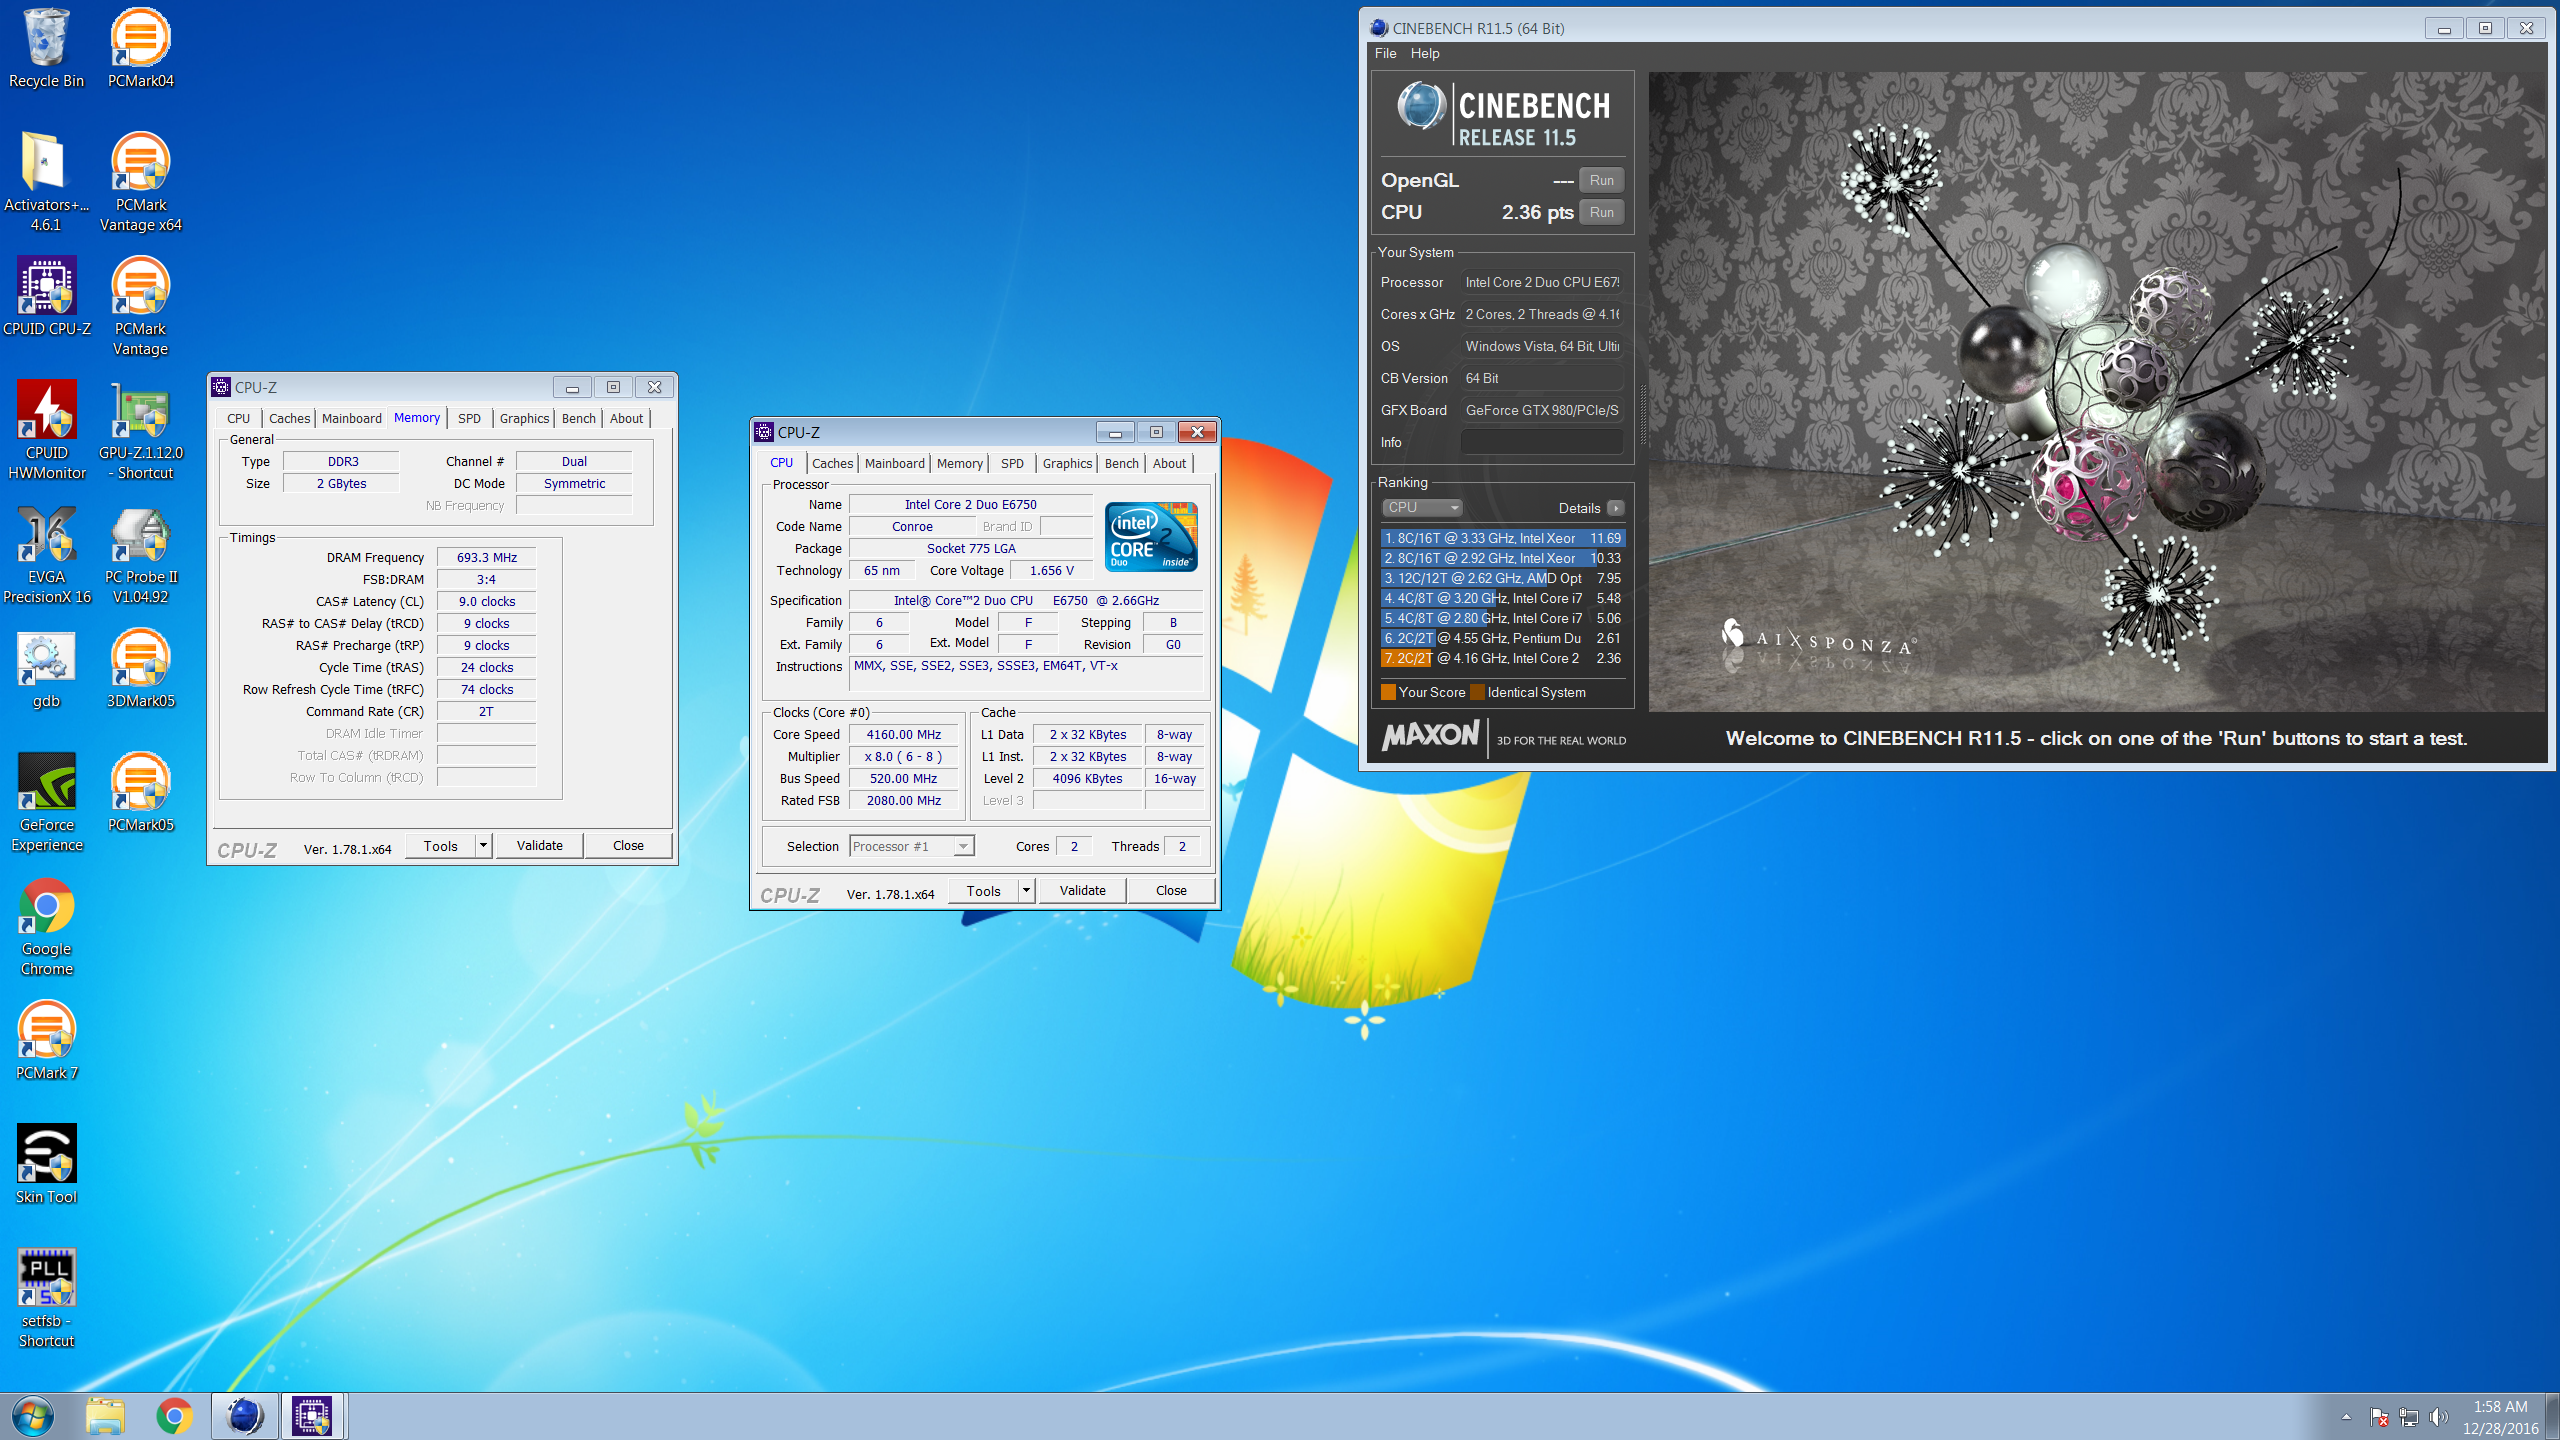
Task: Show hidden tray icons arrow
Action: coord(2346,1417)
